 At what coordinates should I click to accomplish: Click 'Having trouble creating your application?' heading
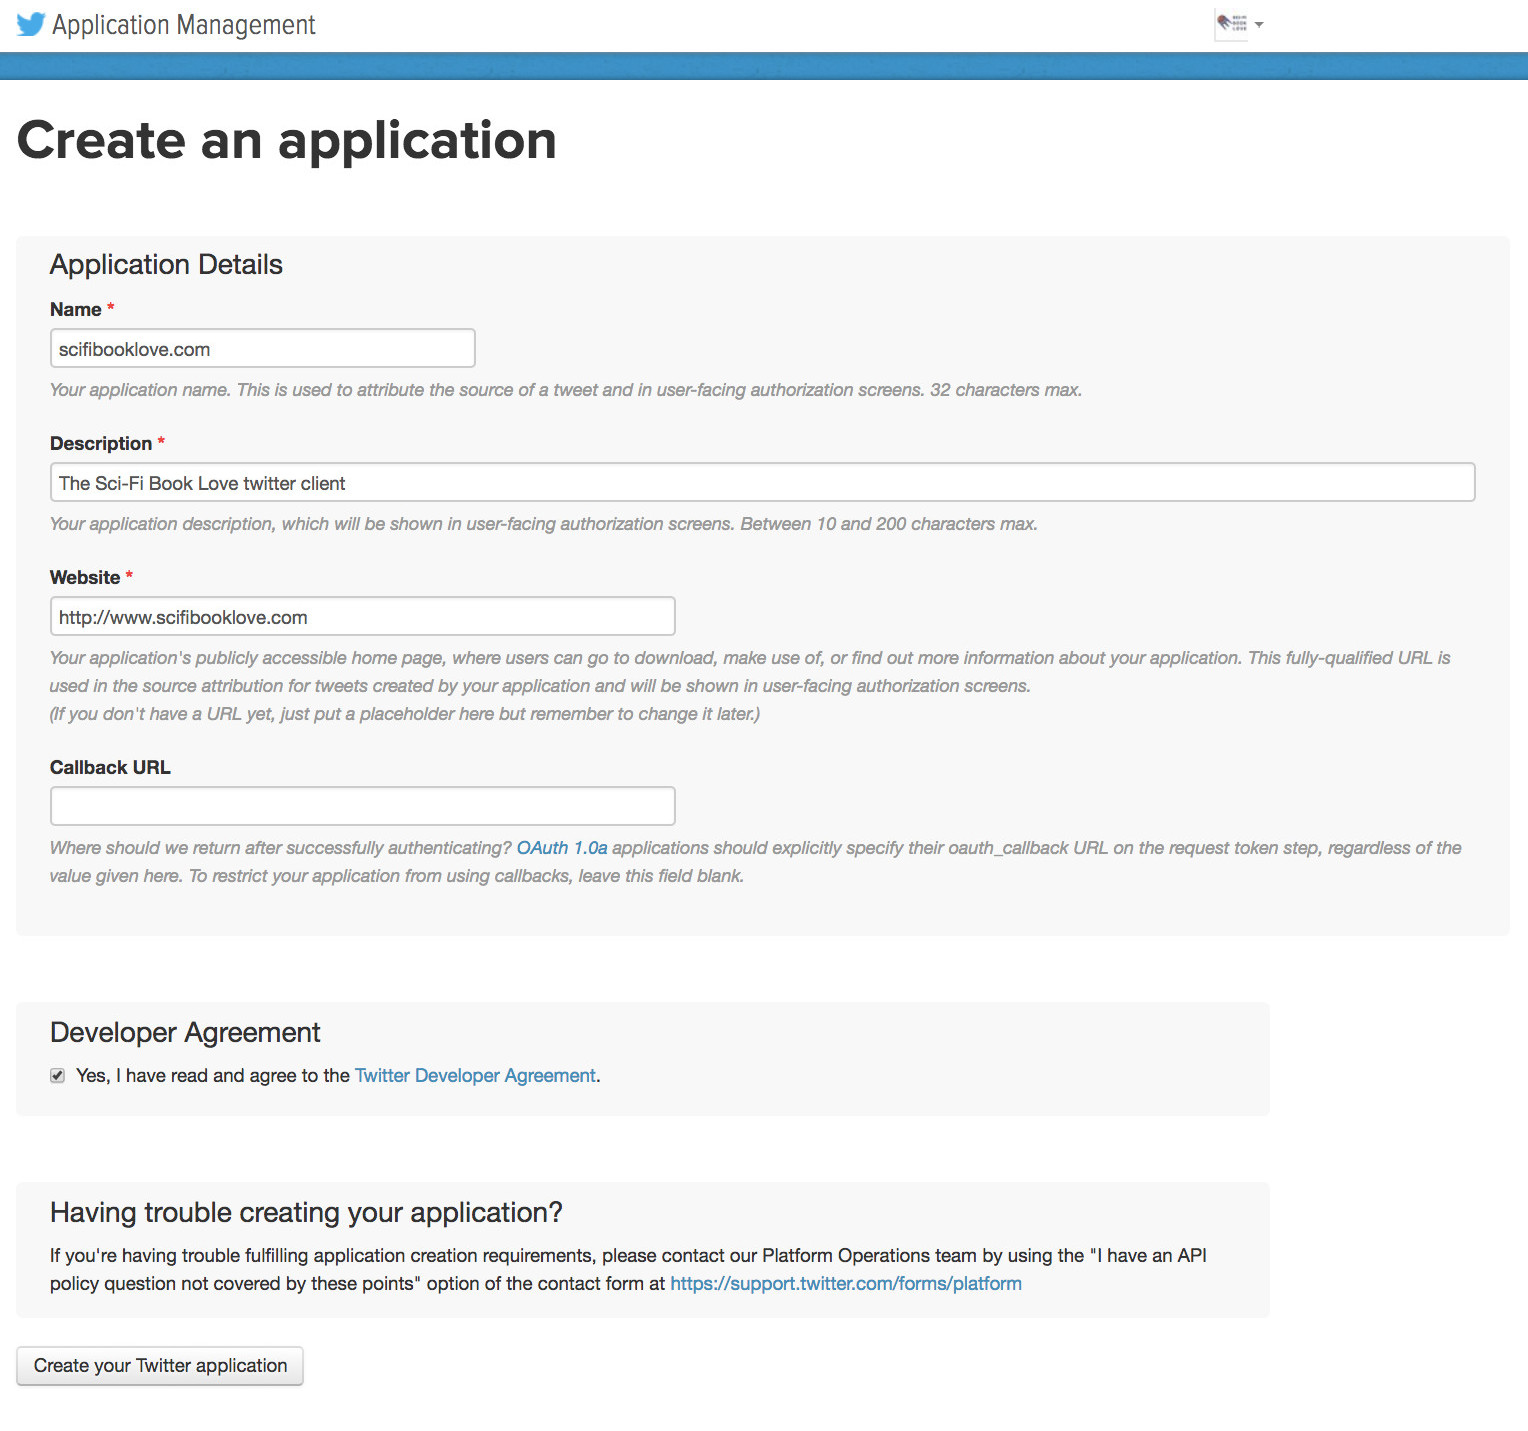pos(306,1213)
